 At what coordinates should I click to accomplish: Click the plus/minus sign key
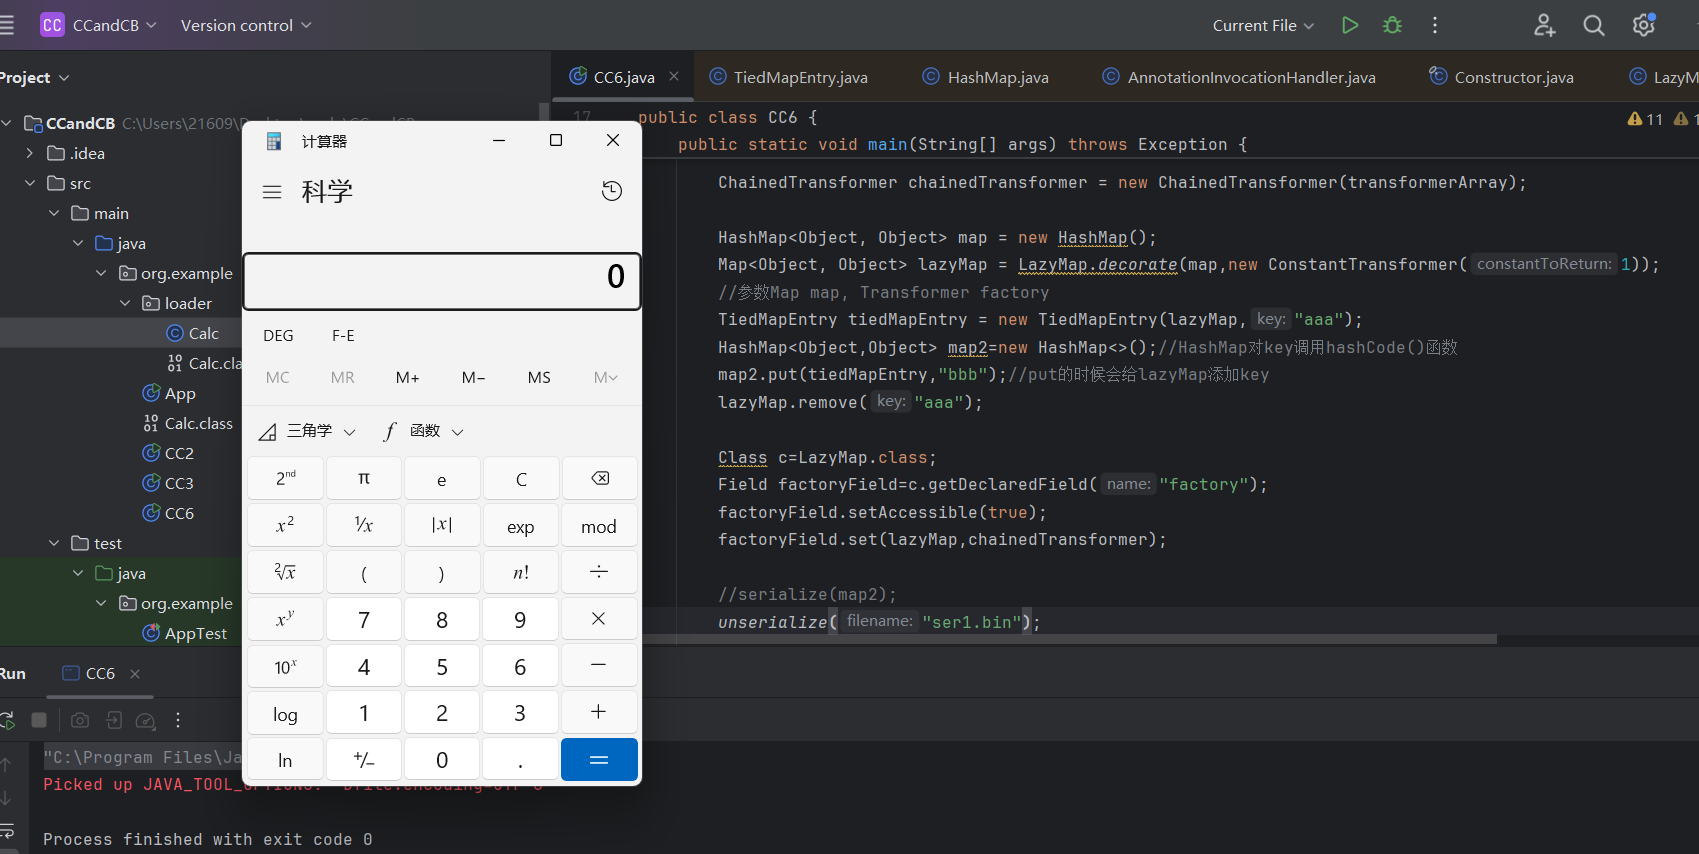click(364, 760)
